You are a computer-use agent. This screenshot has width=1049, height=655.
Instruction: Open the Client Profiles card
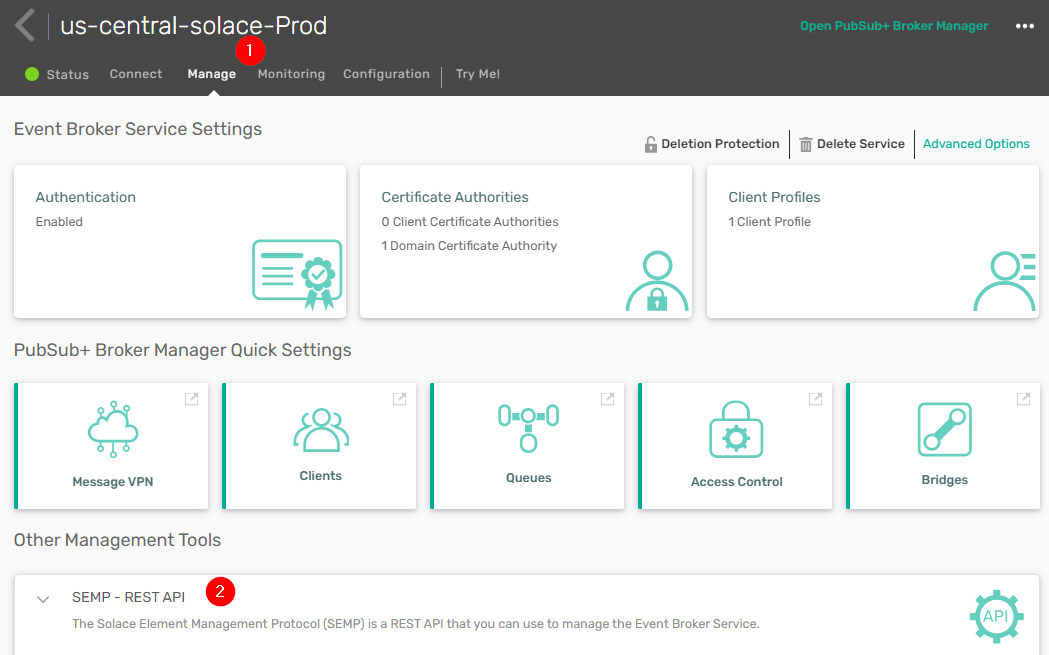pyautogui.click(x=872, y=241)
